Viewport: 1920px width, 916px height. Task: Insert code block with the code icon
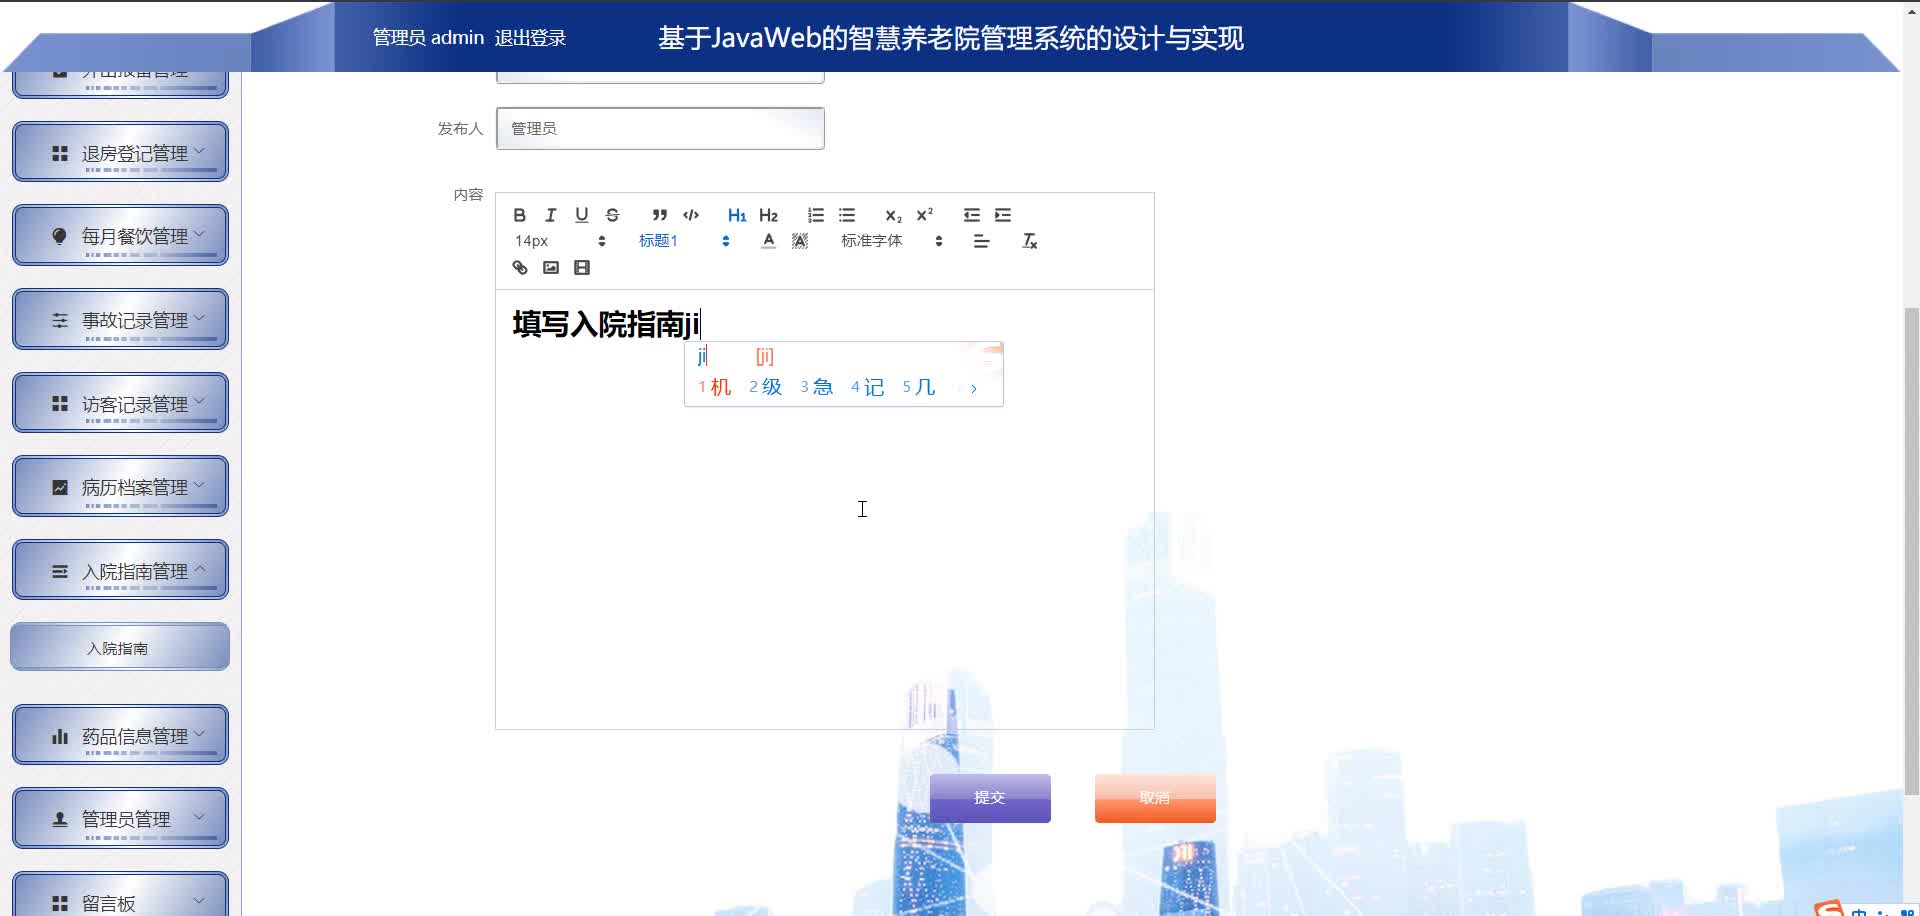[x=691, y=215]
